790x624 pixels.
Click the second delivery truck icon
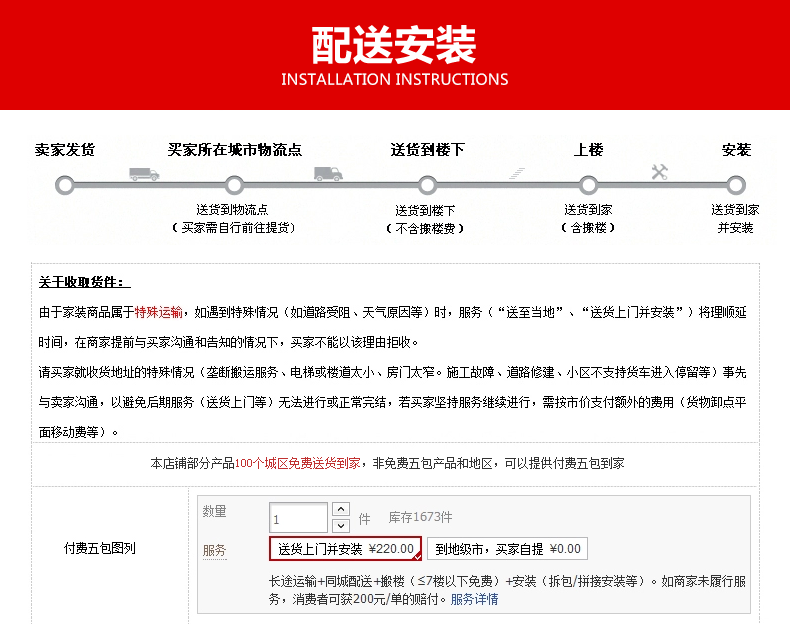[328, 174]
